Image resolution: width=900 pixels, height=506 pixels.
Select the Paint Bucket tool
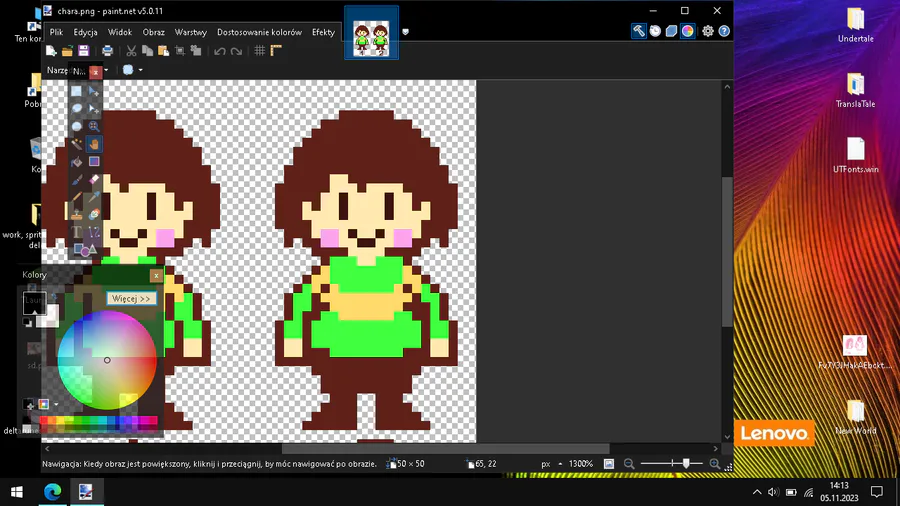76,162
